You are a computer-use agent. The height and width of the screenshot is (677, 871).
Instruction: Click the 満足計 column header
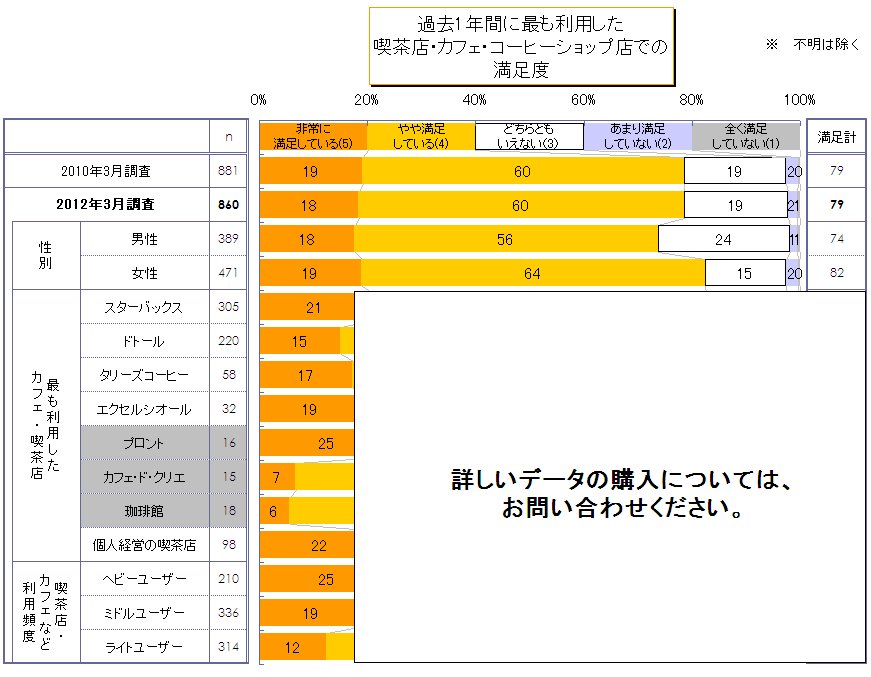[836, 137]
